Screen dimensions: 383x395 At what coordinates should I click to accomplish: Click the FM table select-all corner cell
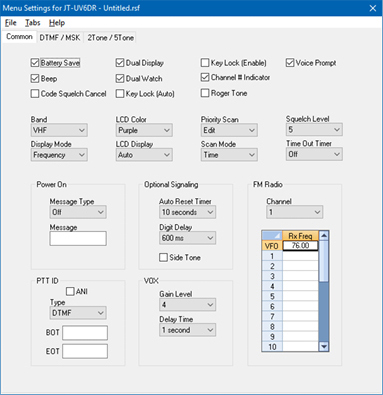click(272, 236)
